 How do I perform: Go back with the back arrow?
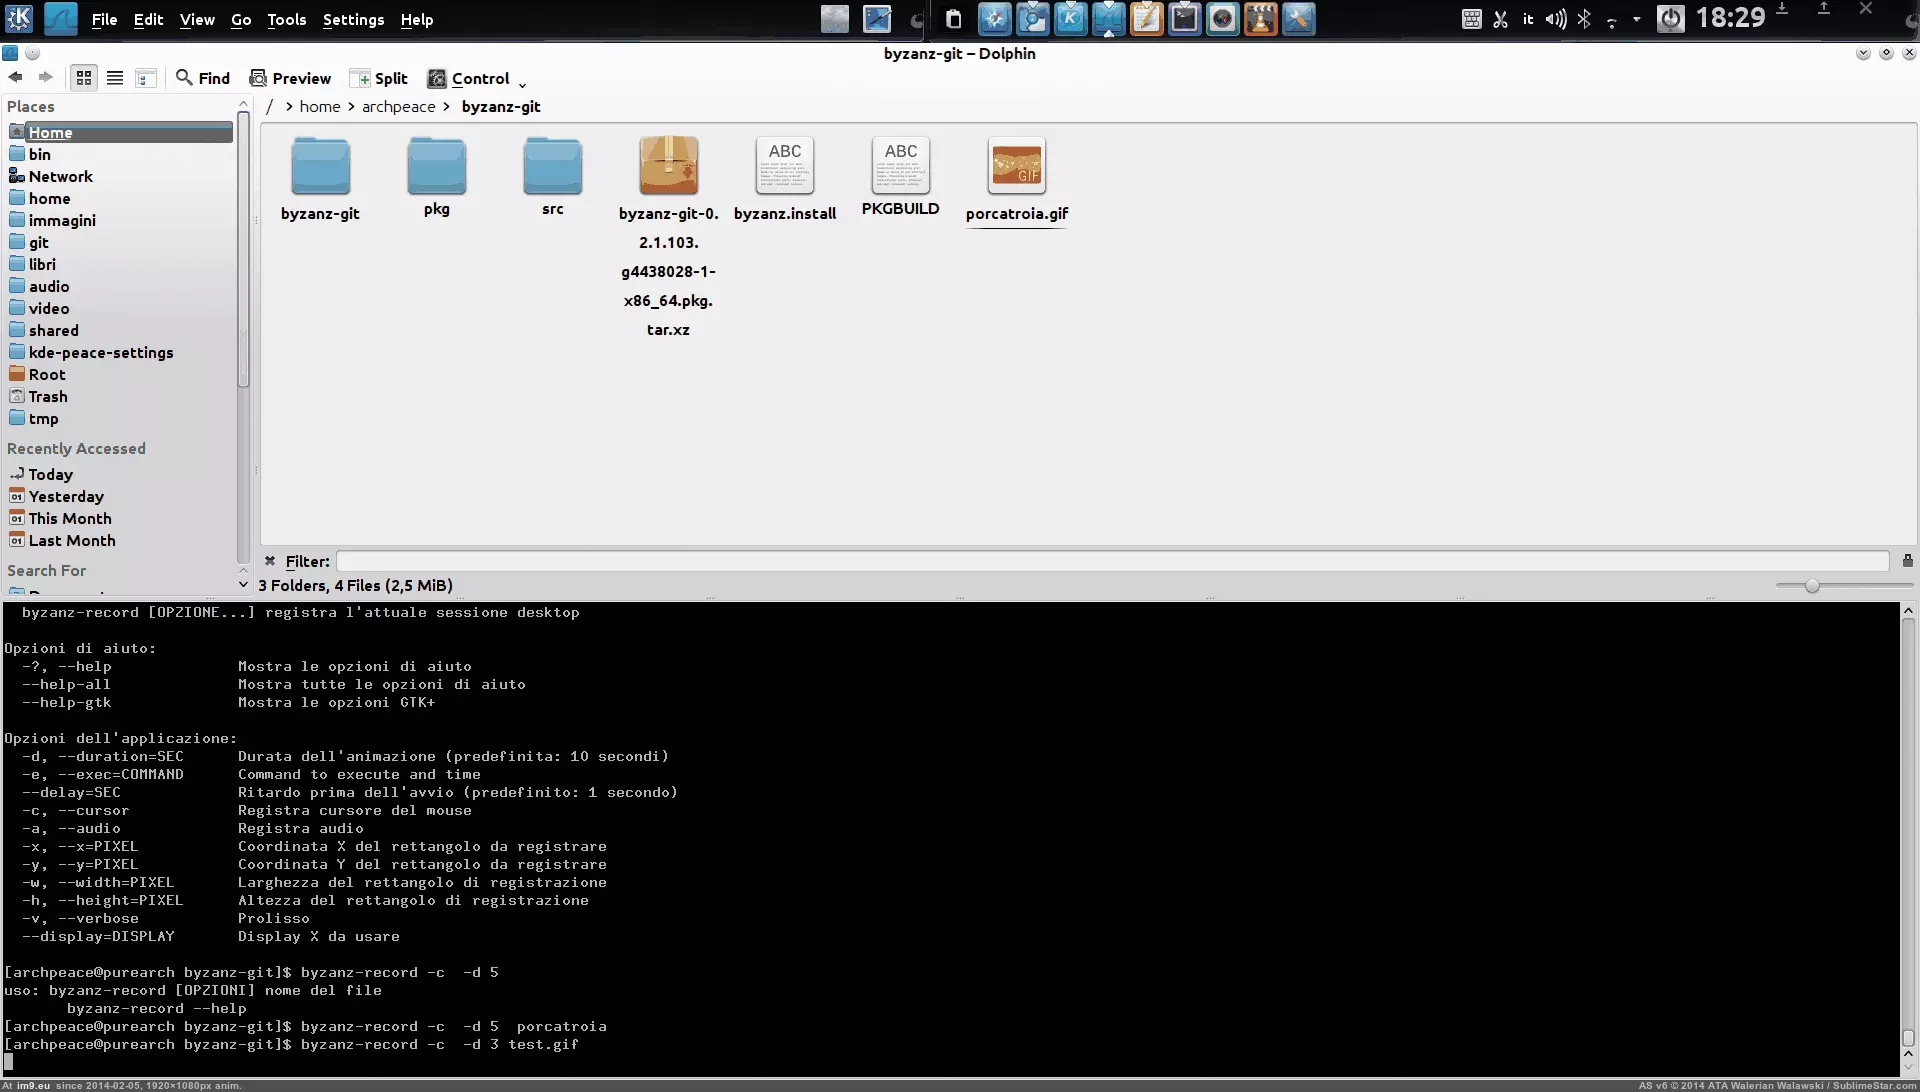point(15,77)
